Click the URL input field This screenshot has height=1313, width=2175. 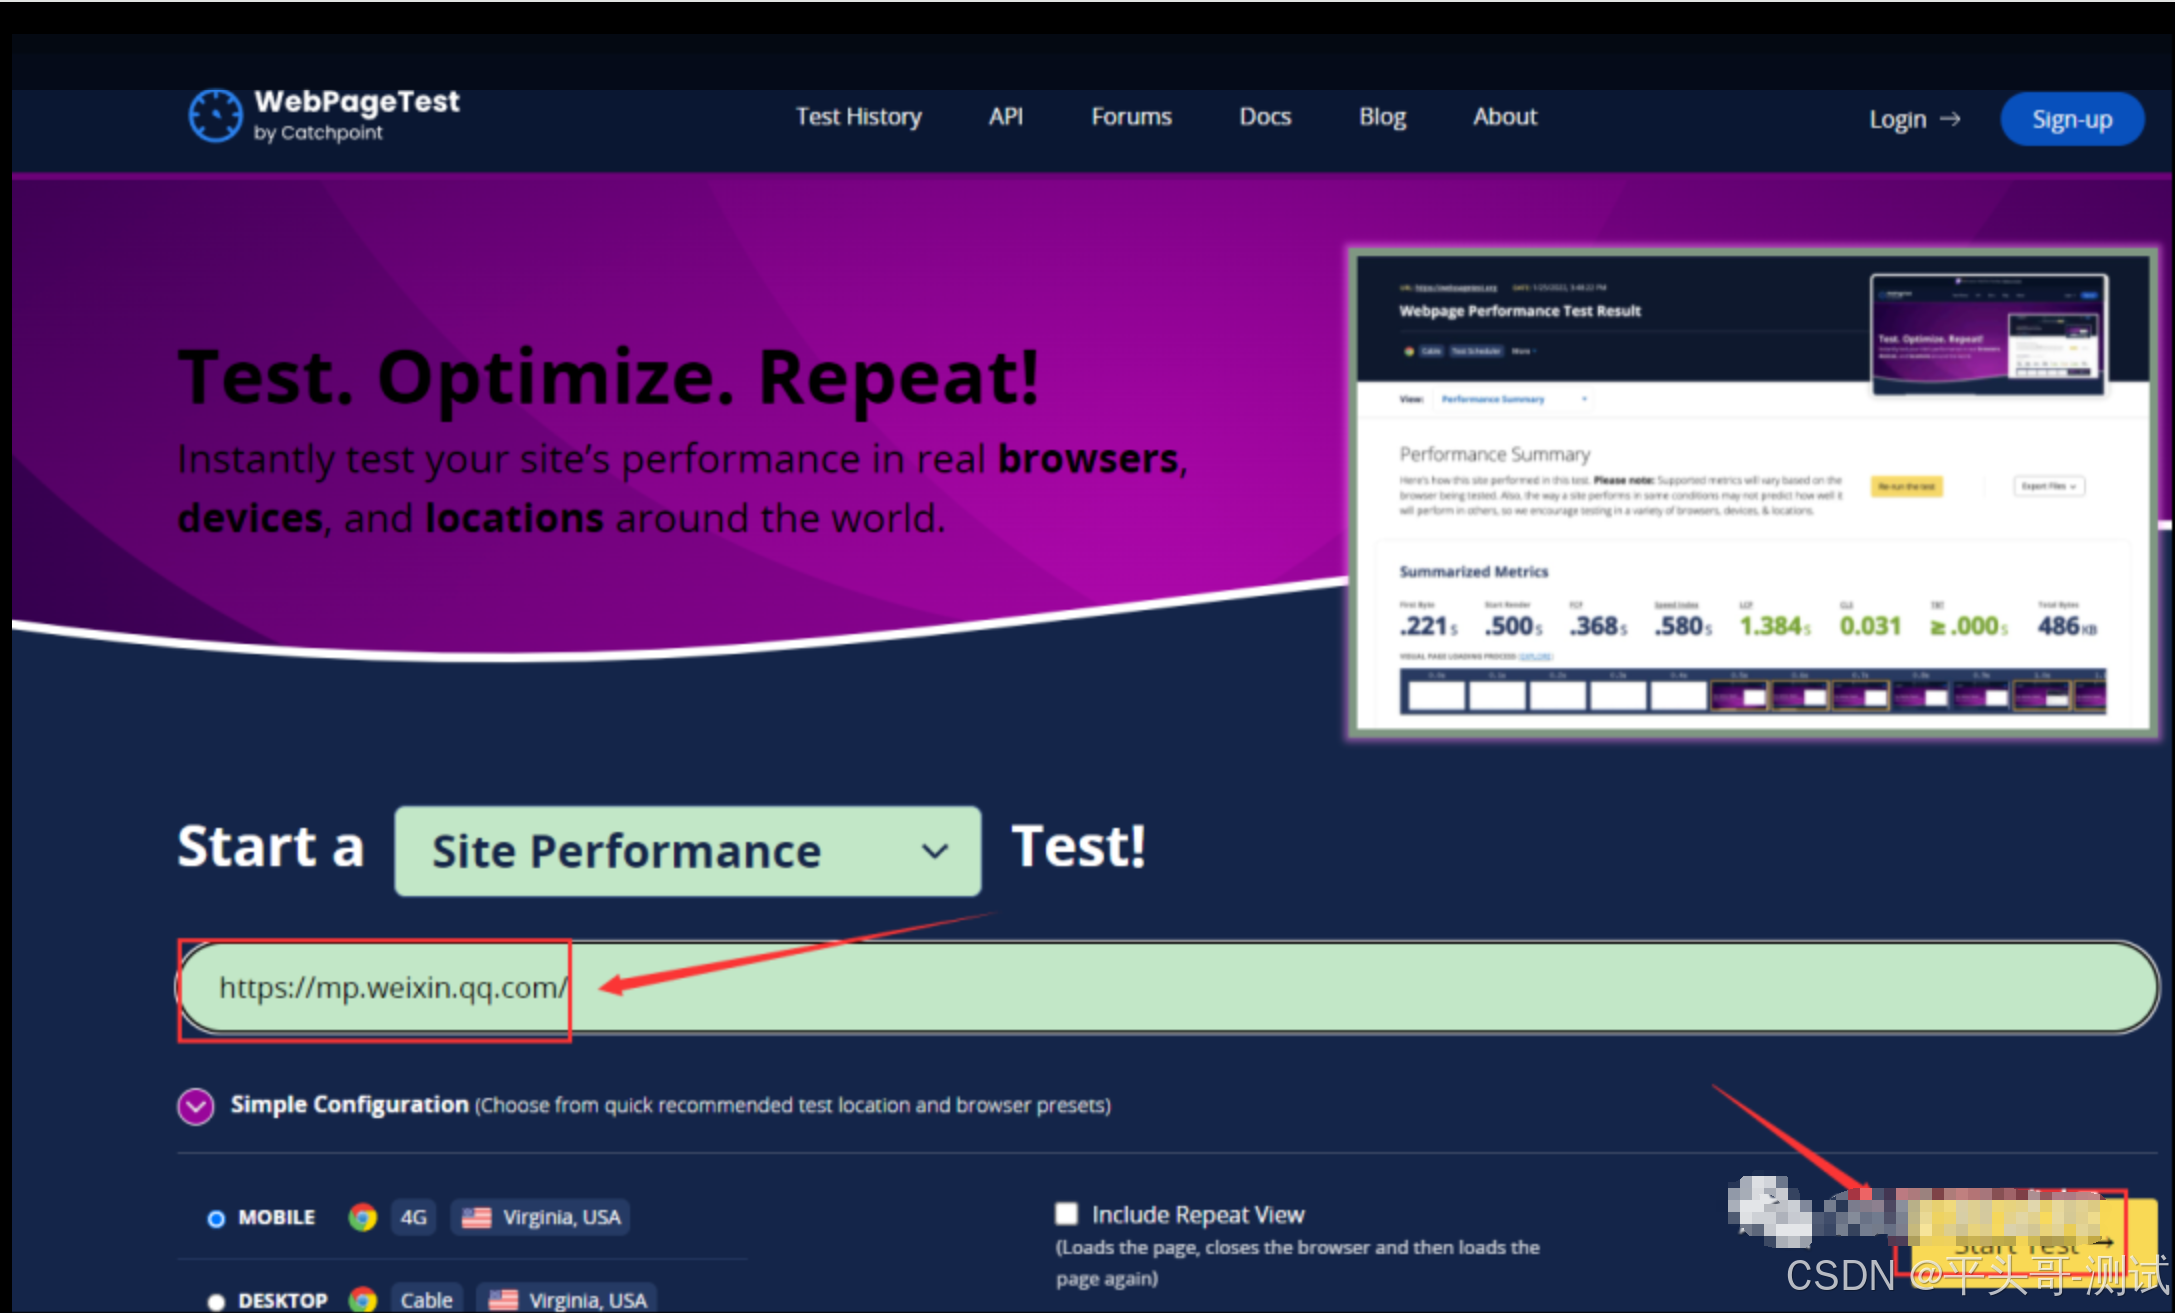coord(1167,987)
